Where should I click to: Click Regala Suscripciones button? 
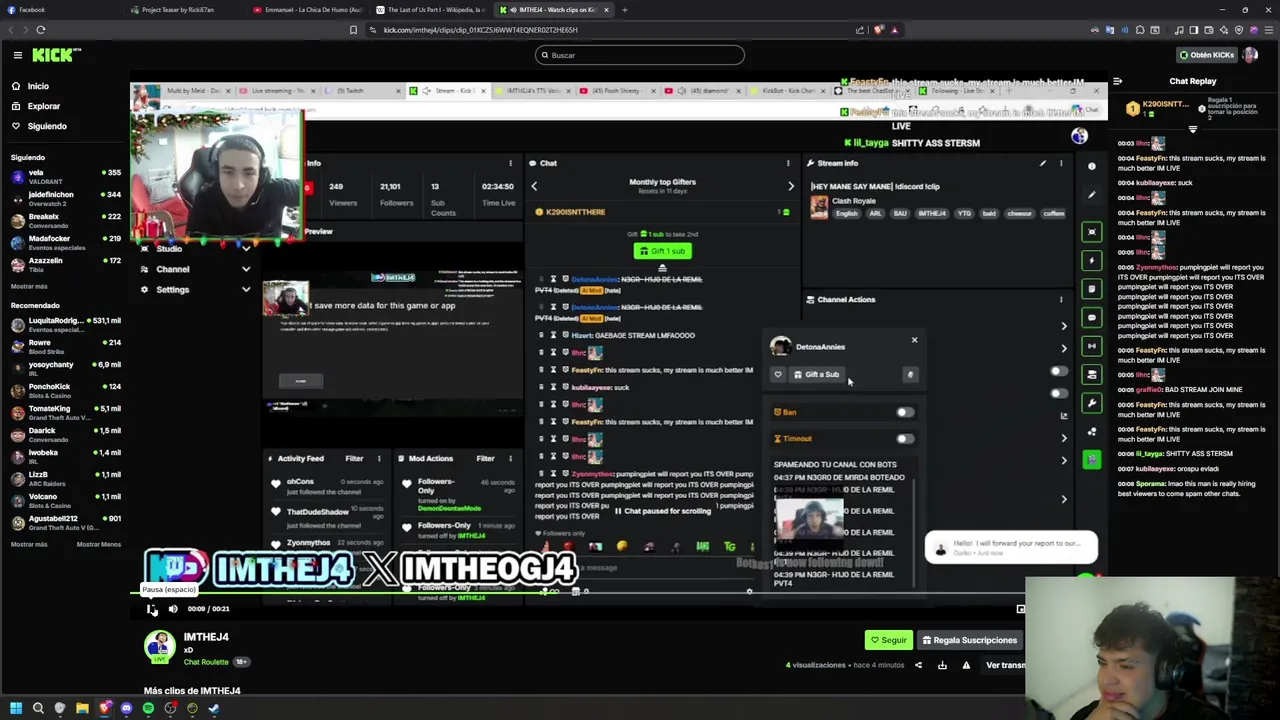[x=969, y=640]
